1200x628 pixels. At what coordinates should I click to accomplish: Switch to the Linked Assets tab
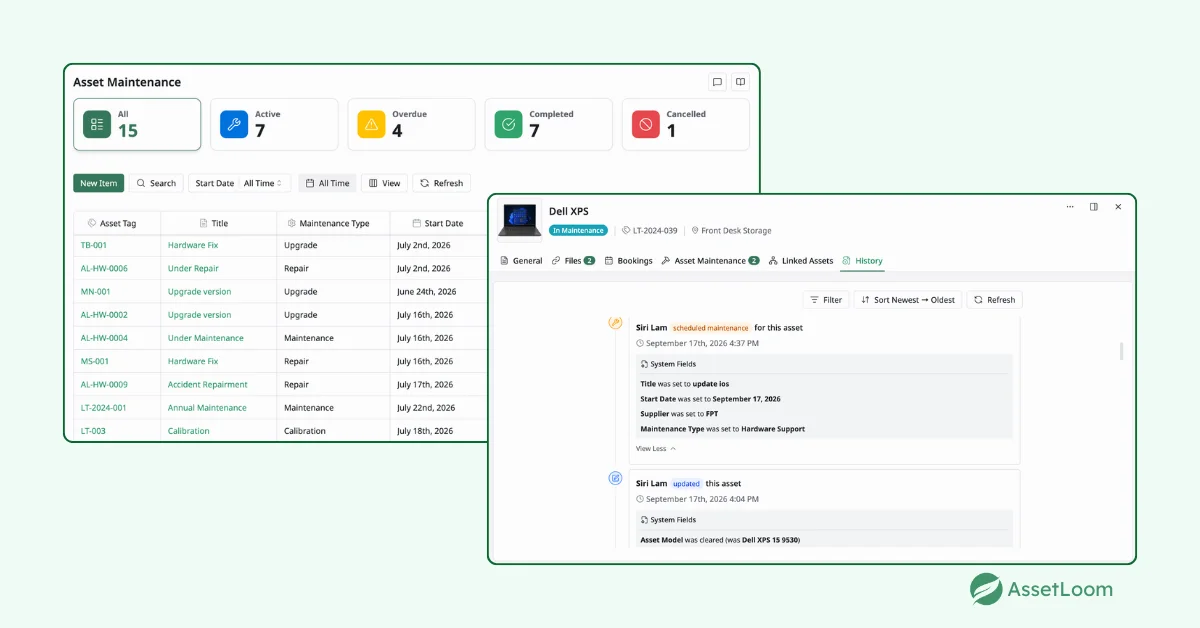(800, 261)
